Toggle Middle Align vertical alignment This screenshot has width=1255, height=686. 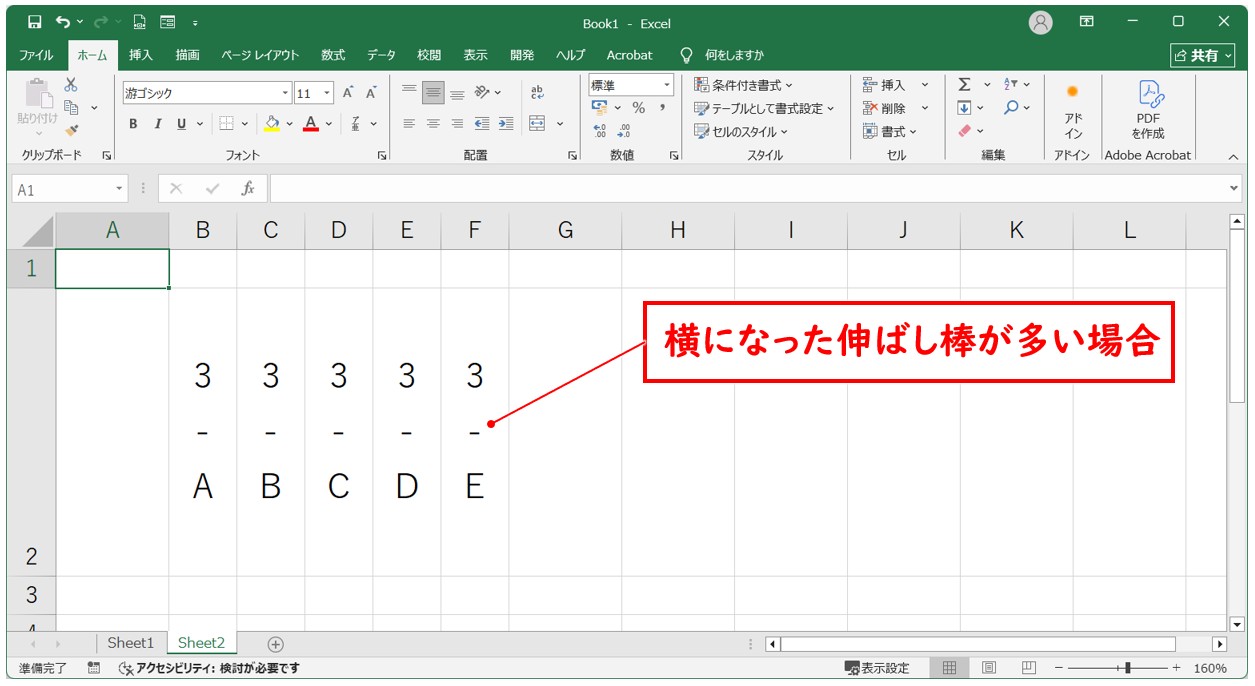click(433, 93)
